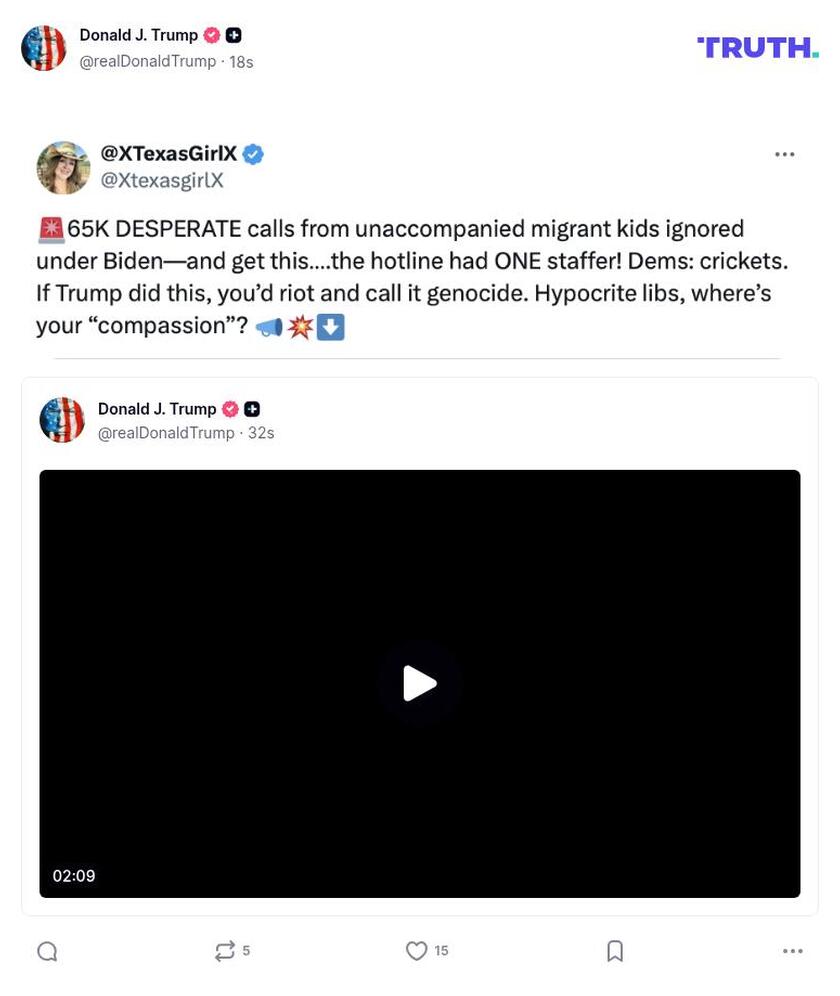Screen dimensions: 840x996
Task: Open the @realDonaldTrump handle in header
Action: 147,62
